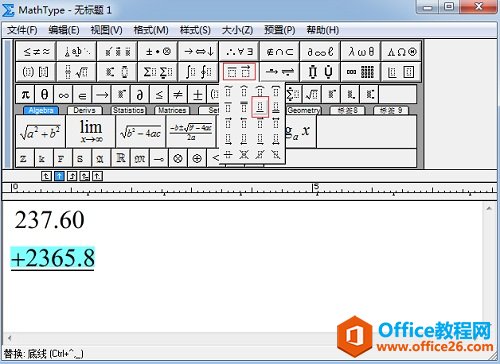Open the lowercase Greek letters palette (λ ω θ)
The width and height of the screenshot is (500, 364).
(361, 51)
